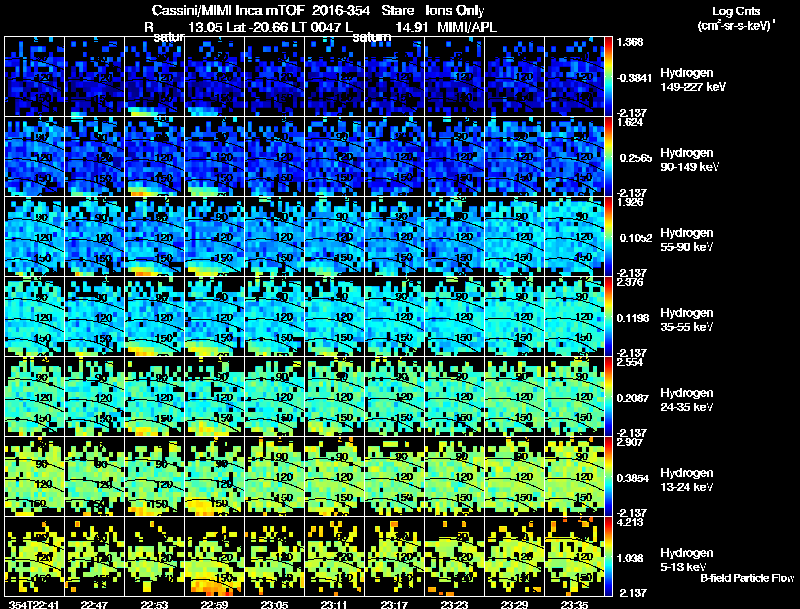Image resolution: width=800 pixels, height=609 pixels.
Task: Open the Hydrogen 35-55 keV panel at 23:11
Action: coord(334,317)
